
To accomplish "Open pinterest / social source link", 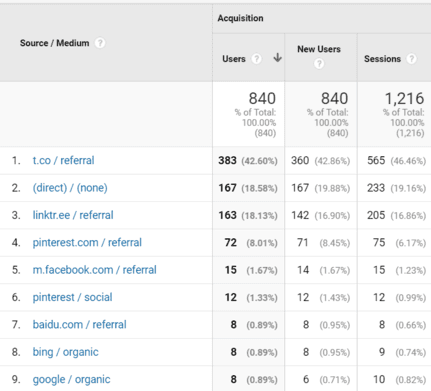I will tap(72, 297).
